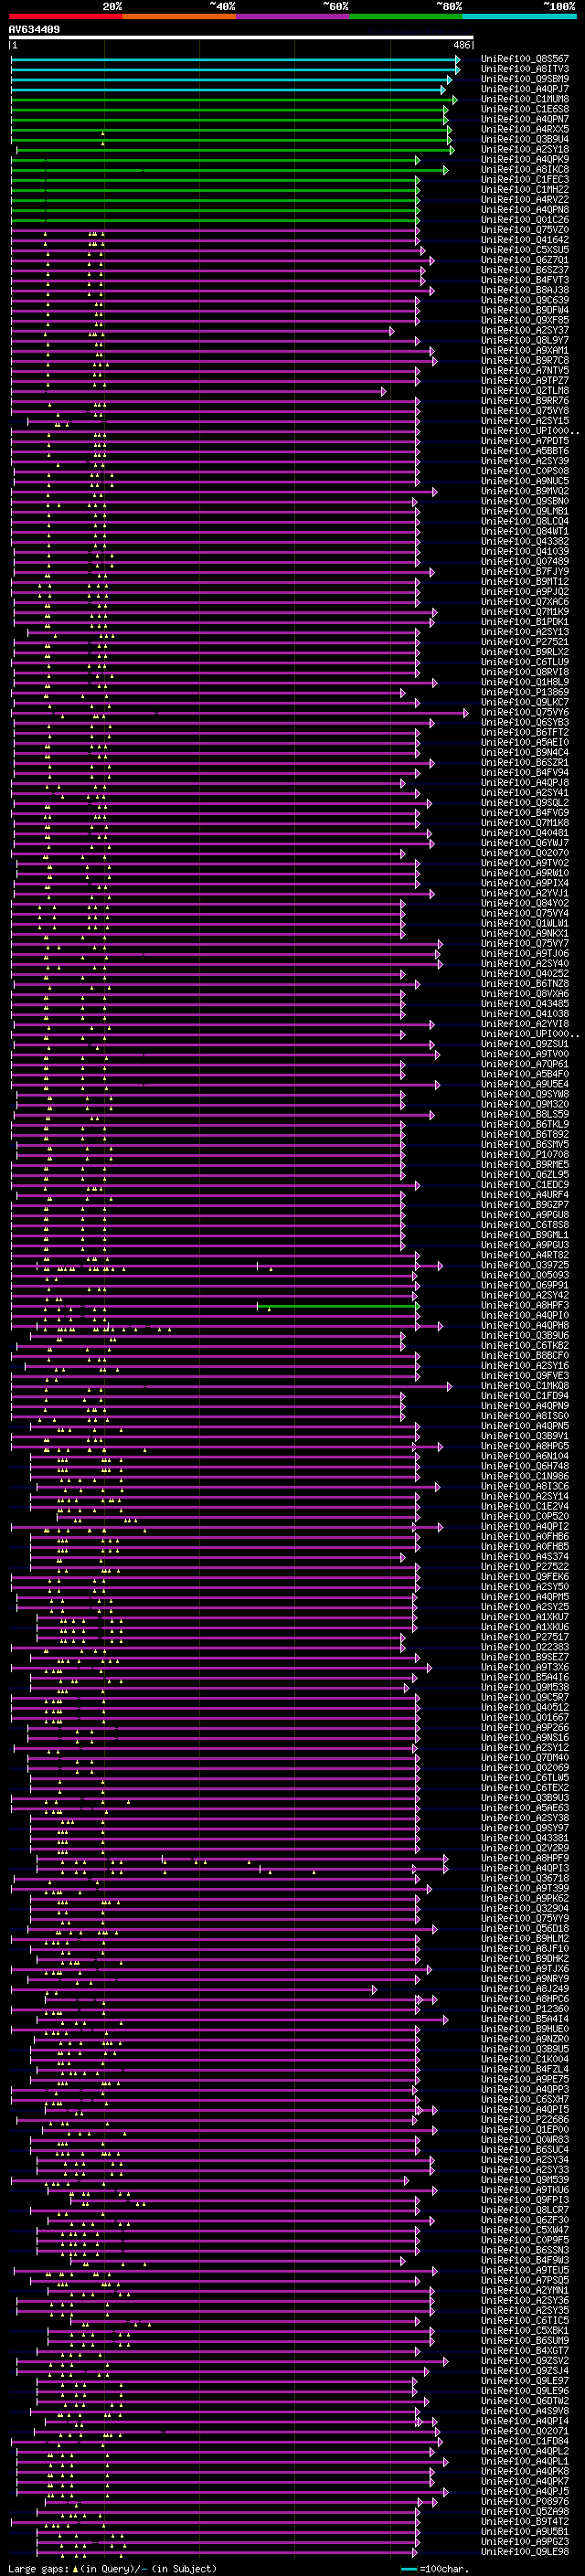Click hit label UniRef100_A2YVI8
The height and width of the screenshot is (2576, 585).
pyautogui.click(x=525, y=1024)
